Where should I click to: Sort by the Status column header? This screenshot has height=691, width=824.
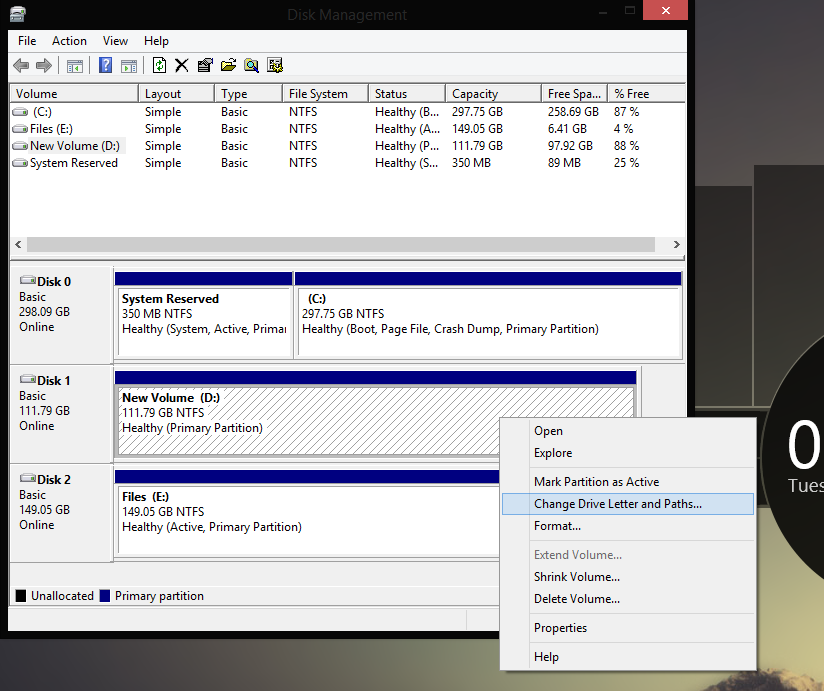(407, 94)
